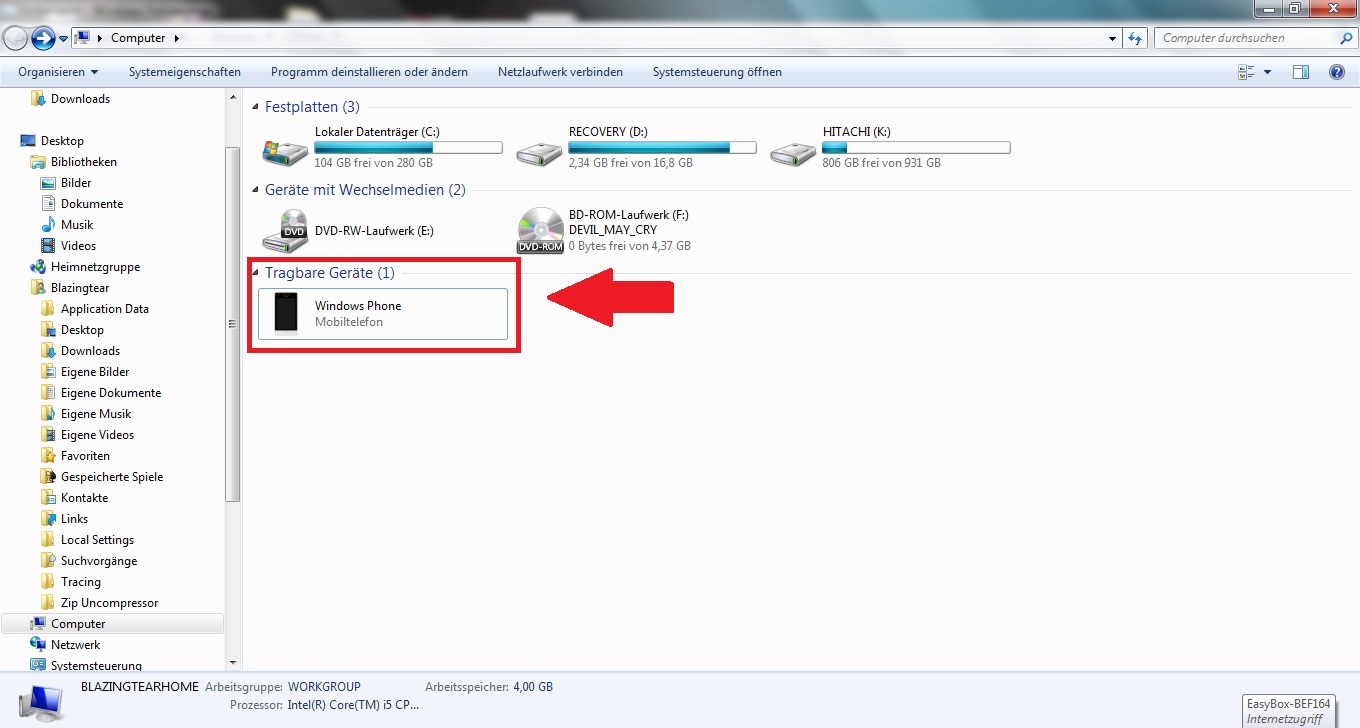
Task: Select the Netzwerk icon in sidebar
Action: [39, 645]
